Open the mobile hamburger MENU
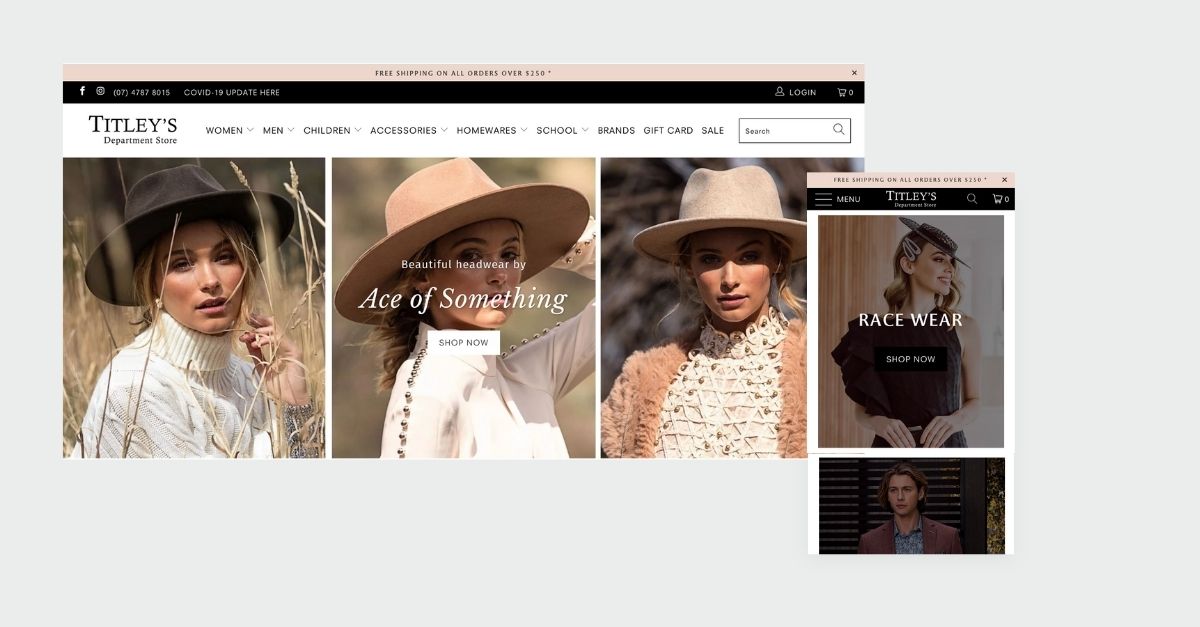 837,199
